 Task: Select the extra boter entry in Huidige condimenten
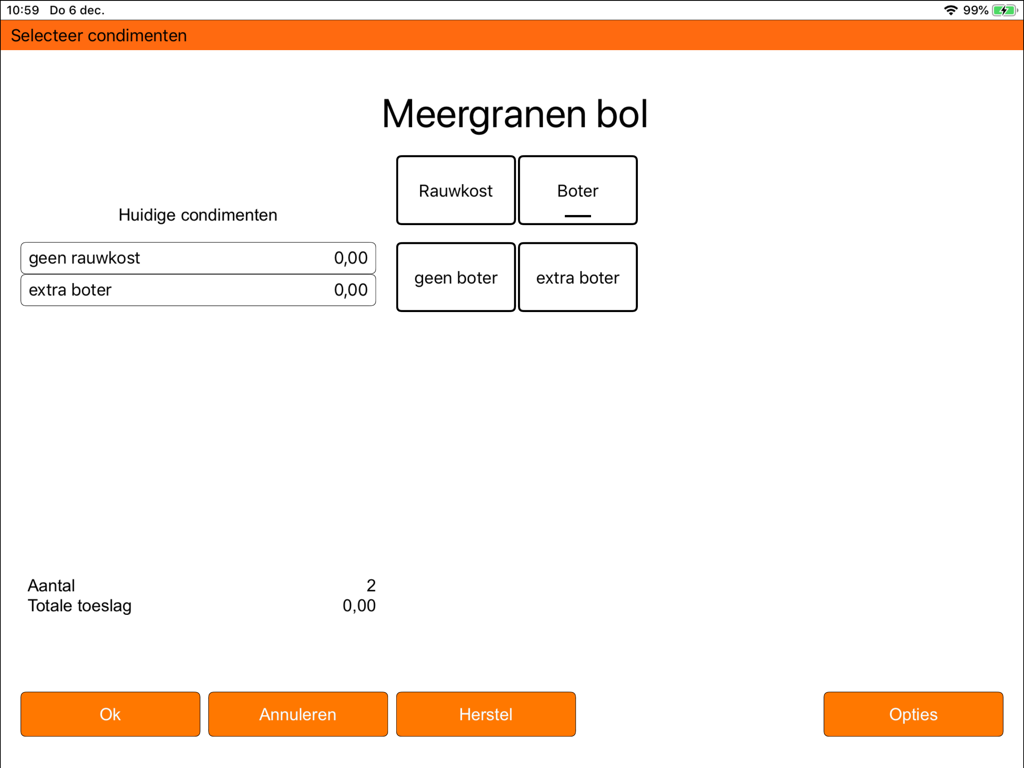(x=198, y=290)
